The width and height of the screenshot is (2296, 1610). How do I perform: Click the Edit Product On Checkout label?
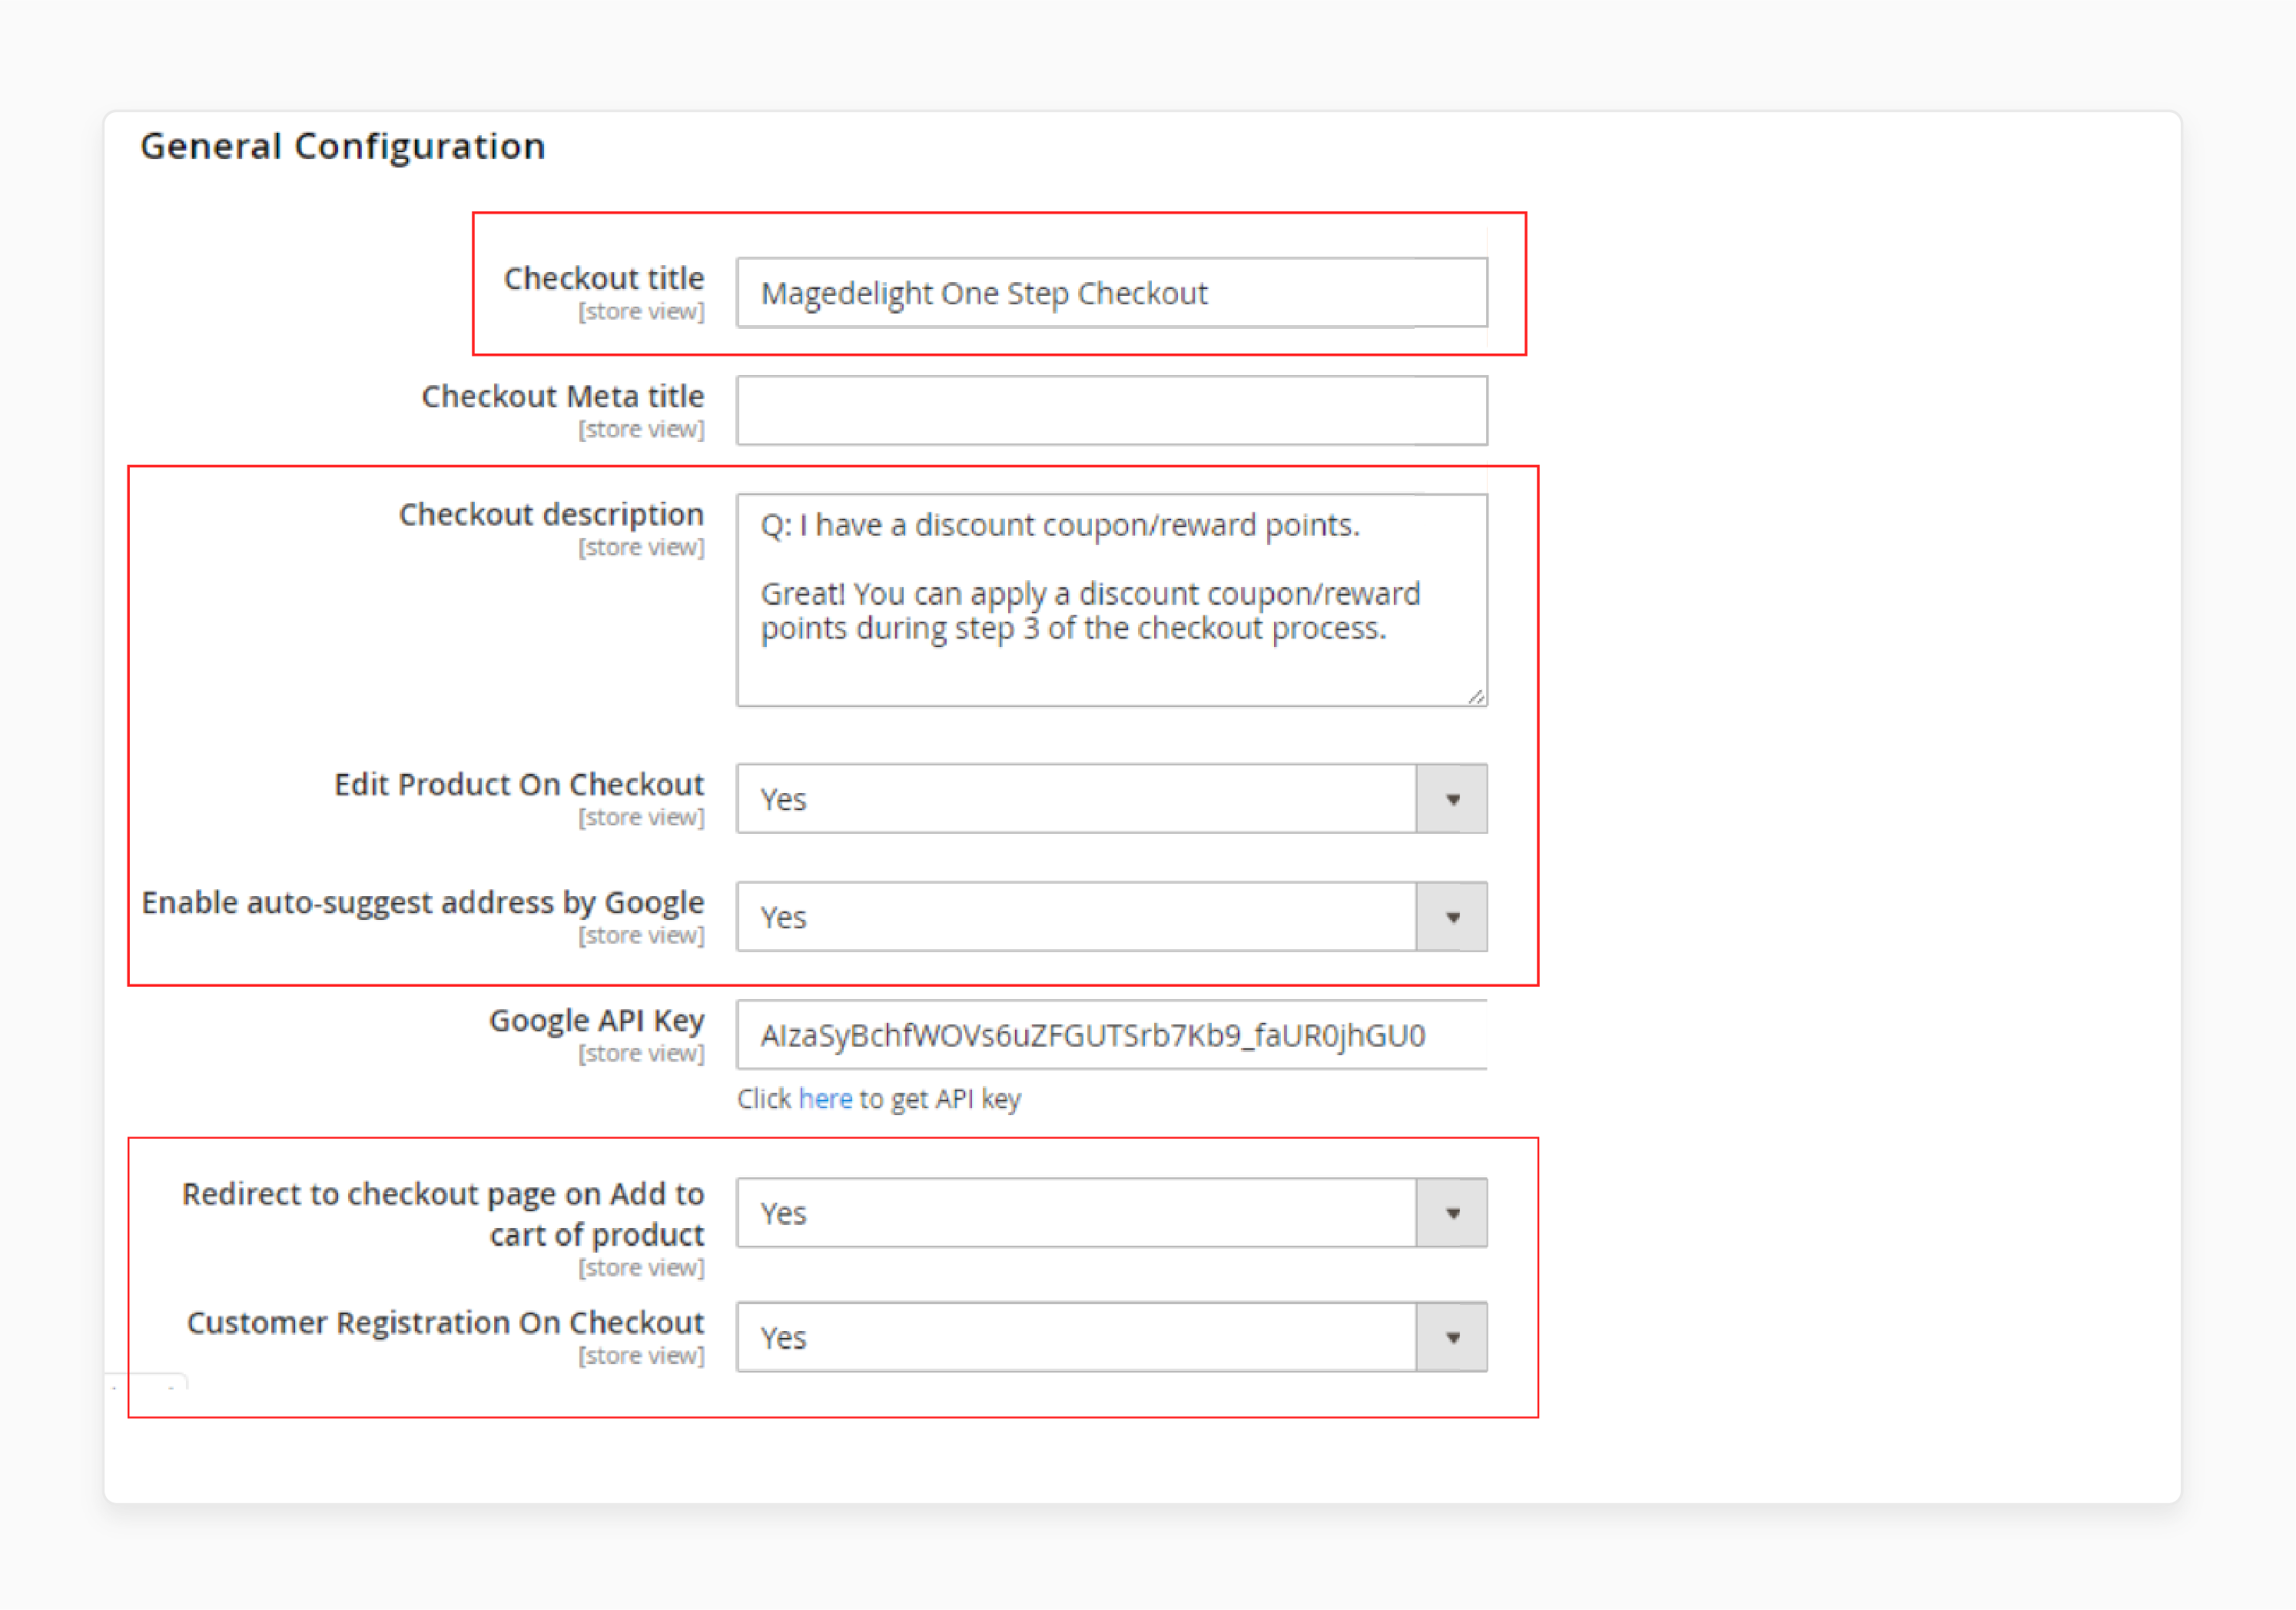tap(519, 784)
